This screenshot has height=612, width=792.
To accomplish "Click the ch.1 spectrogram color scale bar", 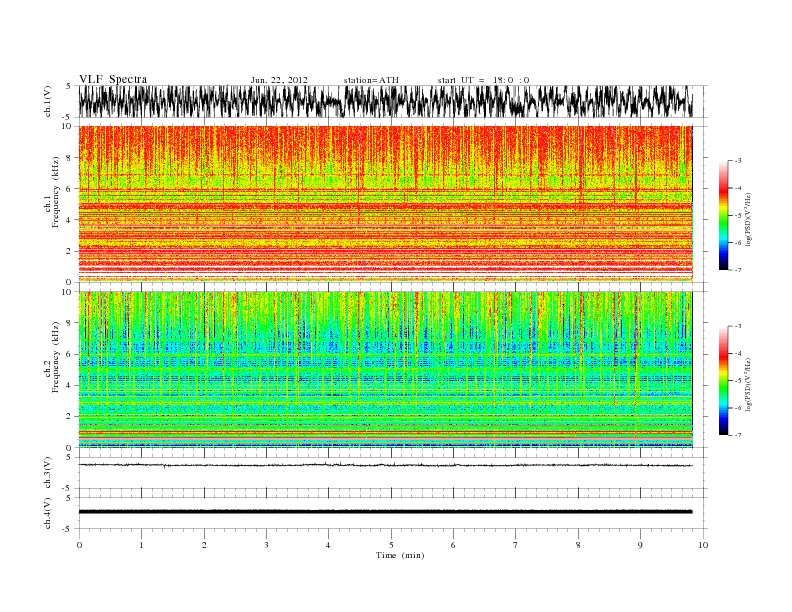I will [723, 215].
